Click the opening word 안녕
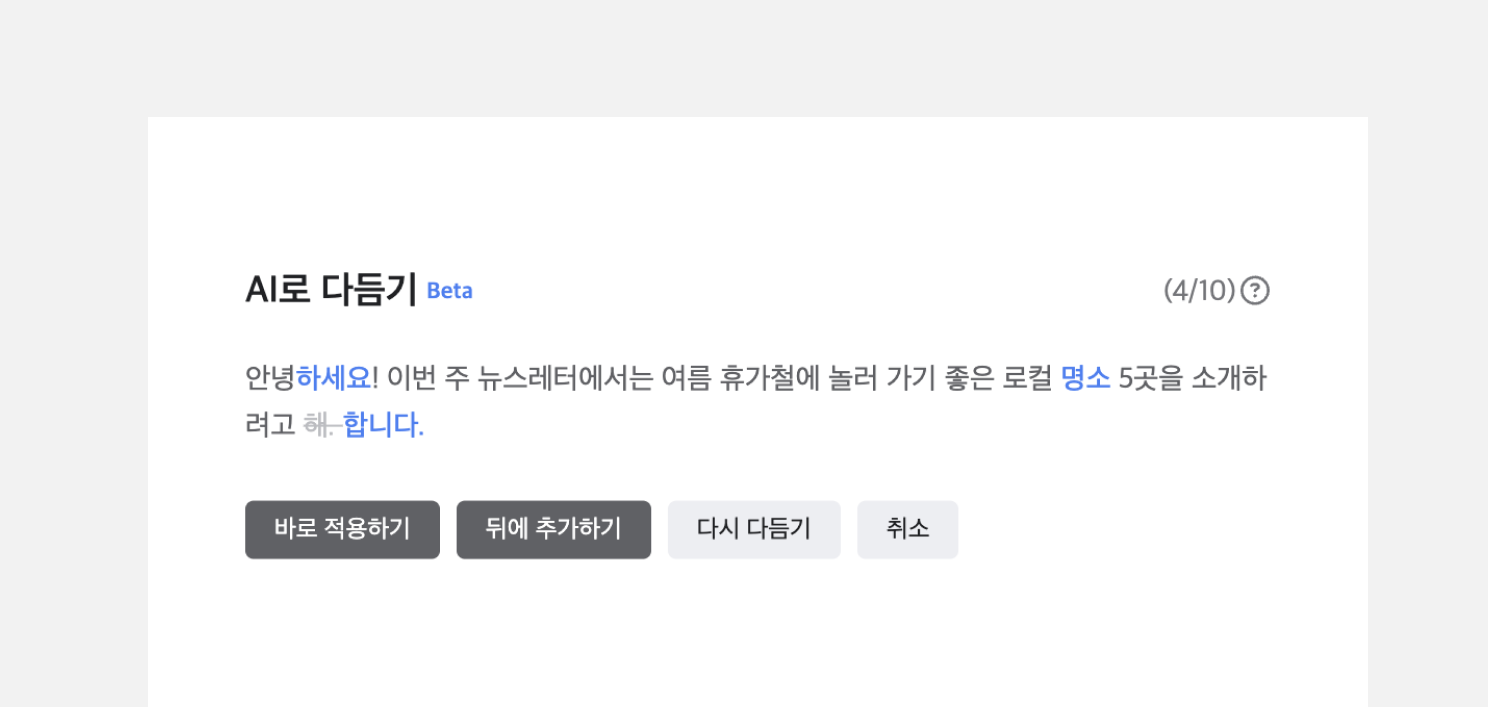Viewport: 1488px width, 707px height. pyautogui.click(x=270, y=379)
